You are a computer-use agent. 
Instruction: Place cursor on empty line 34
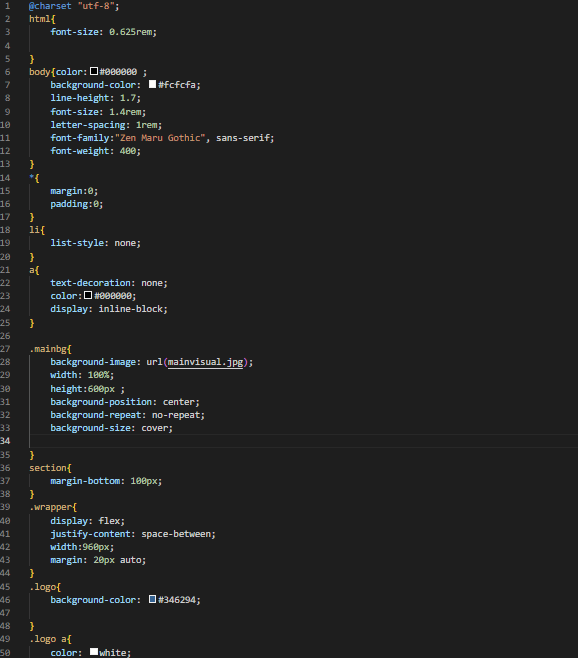(x=303, y=441)
